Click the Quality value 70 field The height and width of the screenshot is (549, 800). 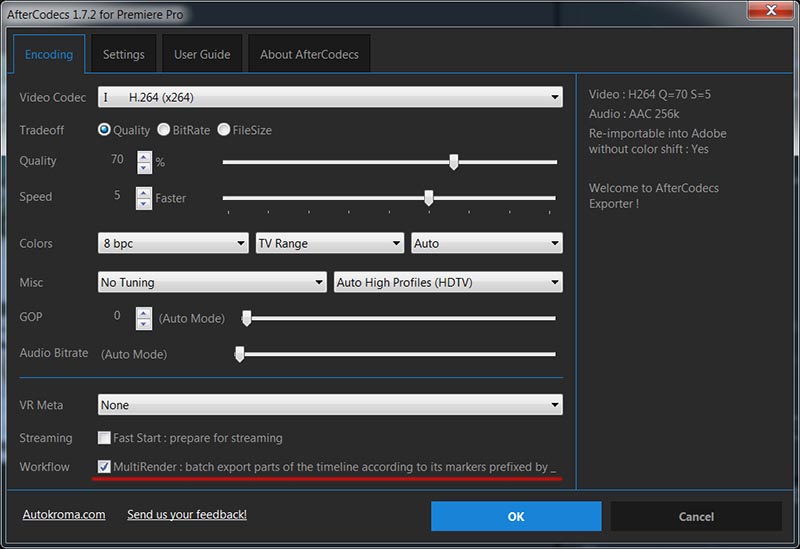pyautogui.click(x=117, y=160)
